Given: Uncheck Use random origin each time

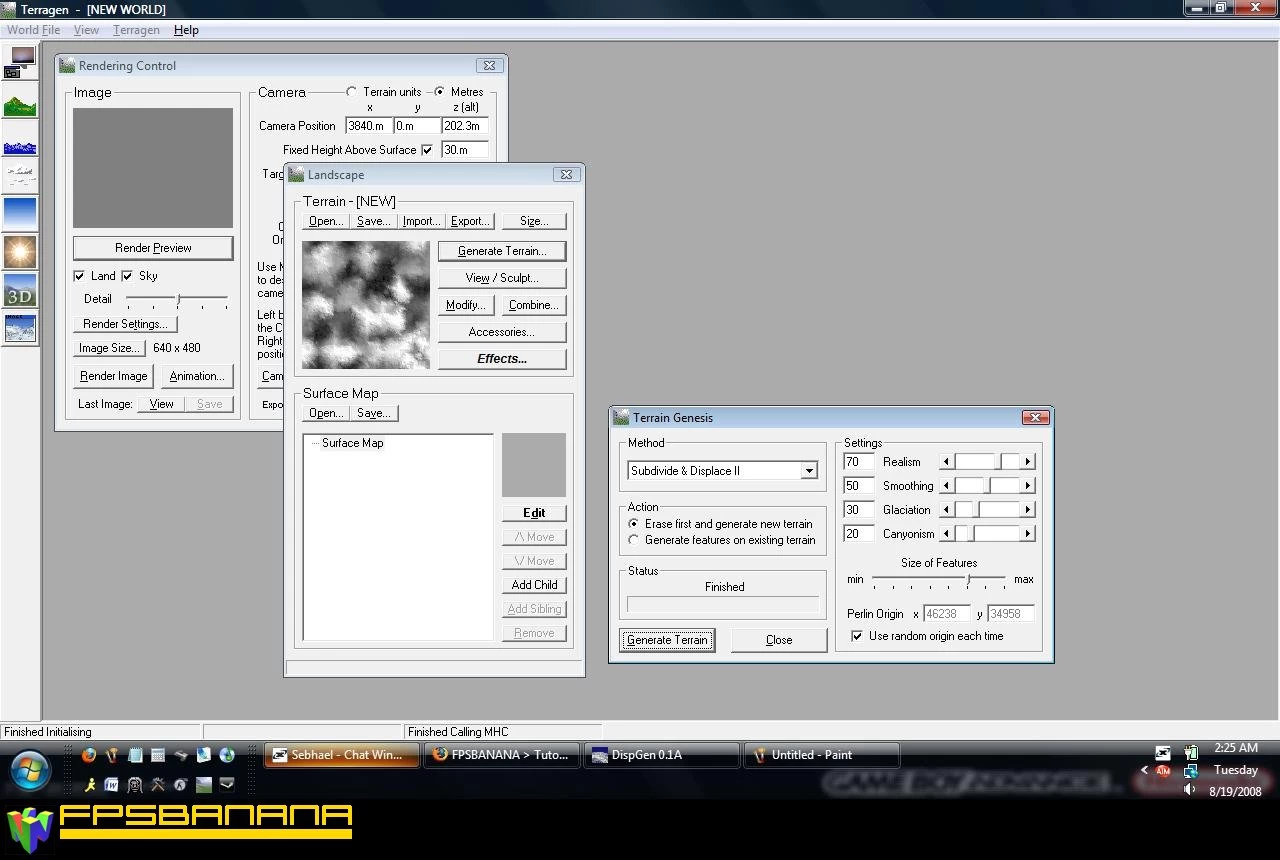Looking at the screenshot, I should (x=857, y=636).
